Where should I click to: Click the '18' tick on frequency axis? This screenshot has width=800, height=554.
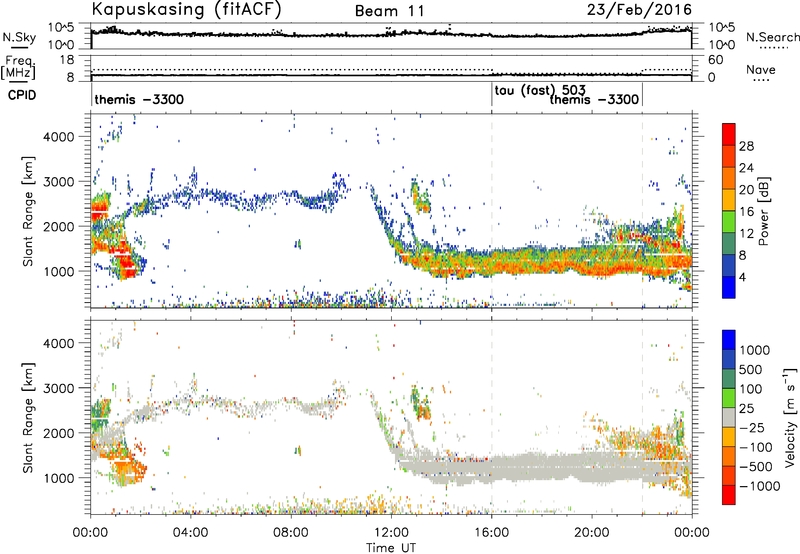(x=67, y=60)
